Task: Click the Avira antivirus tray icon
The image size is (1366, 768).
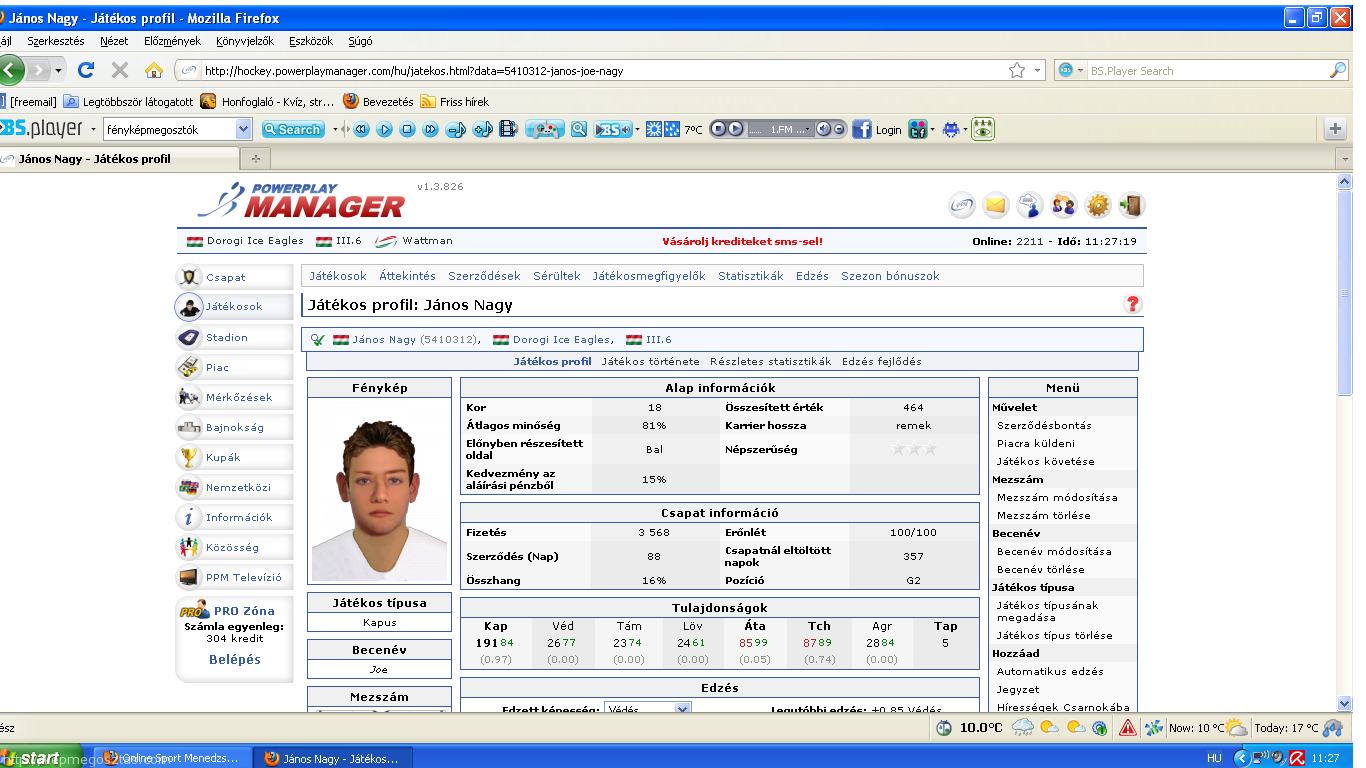Action: [1297, 758]
